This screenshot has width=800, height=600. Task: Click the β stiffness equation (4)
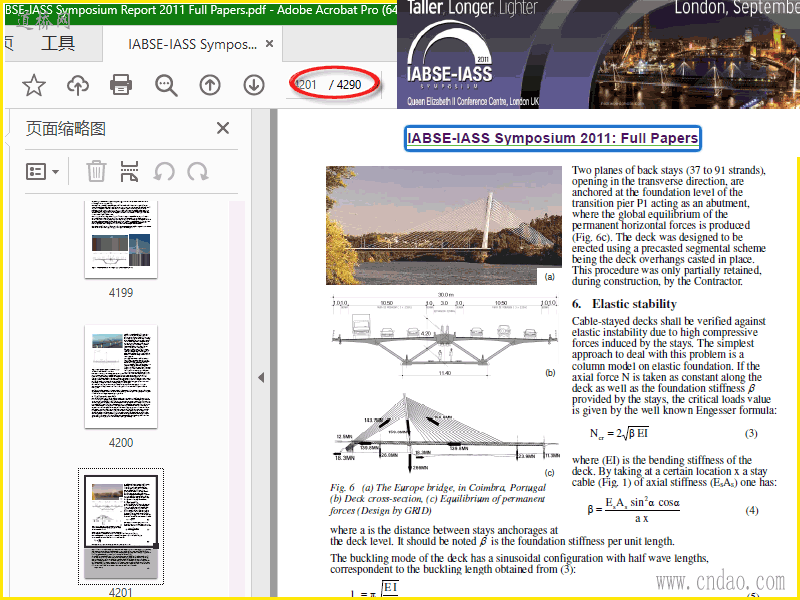point(634,510)
